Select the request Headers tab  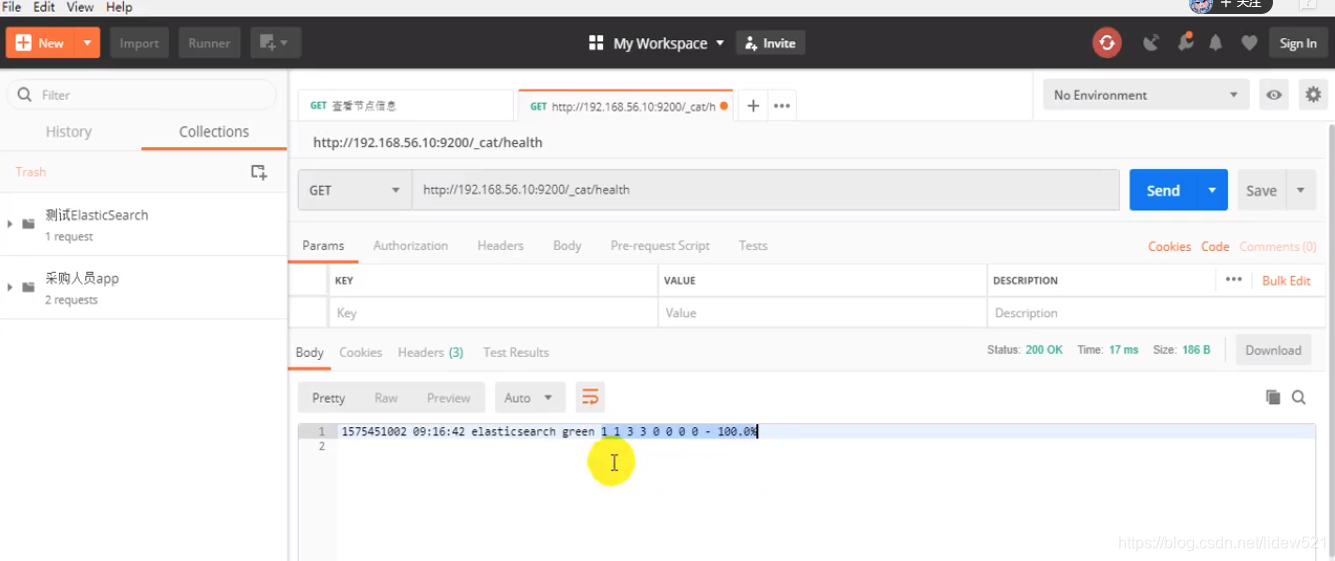point(500,245)
